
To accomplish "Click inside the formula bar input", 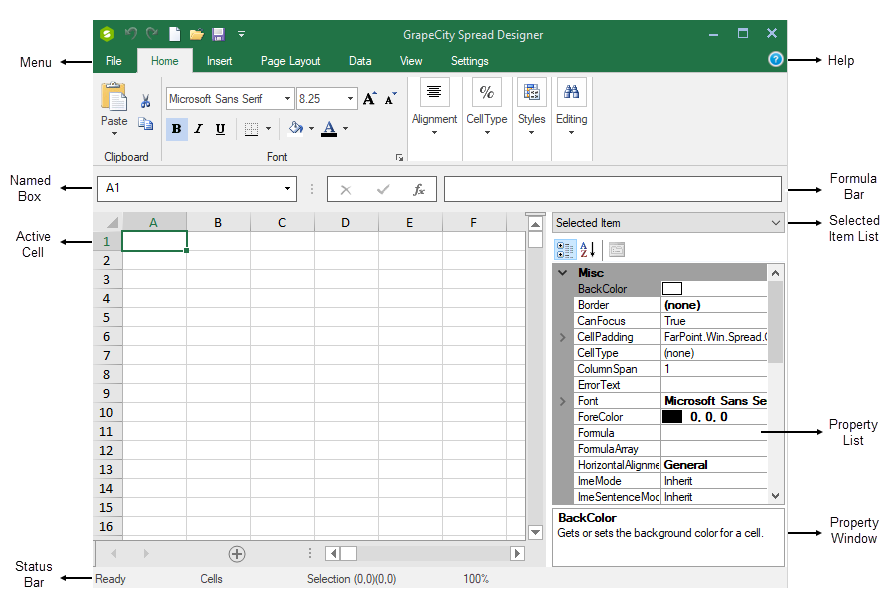I will pyautogui.click(x=613, y=189).
